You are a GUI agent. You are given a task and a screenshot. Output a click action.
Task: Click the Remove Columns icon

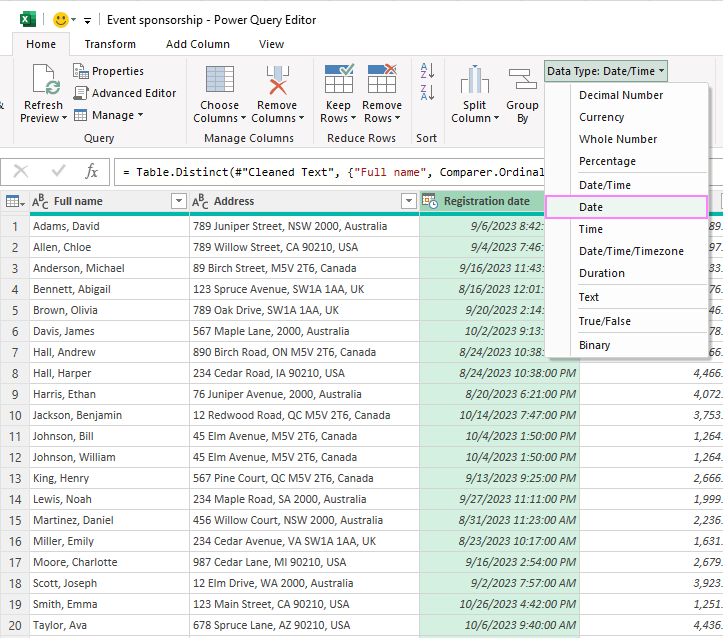coord(277,79)
